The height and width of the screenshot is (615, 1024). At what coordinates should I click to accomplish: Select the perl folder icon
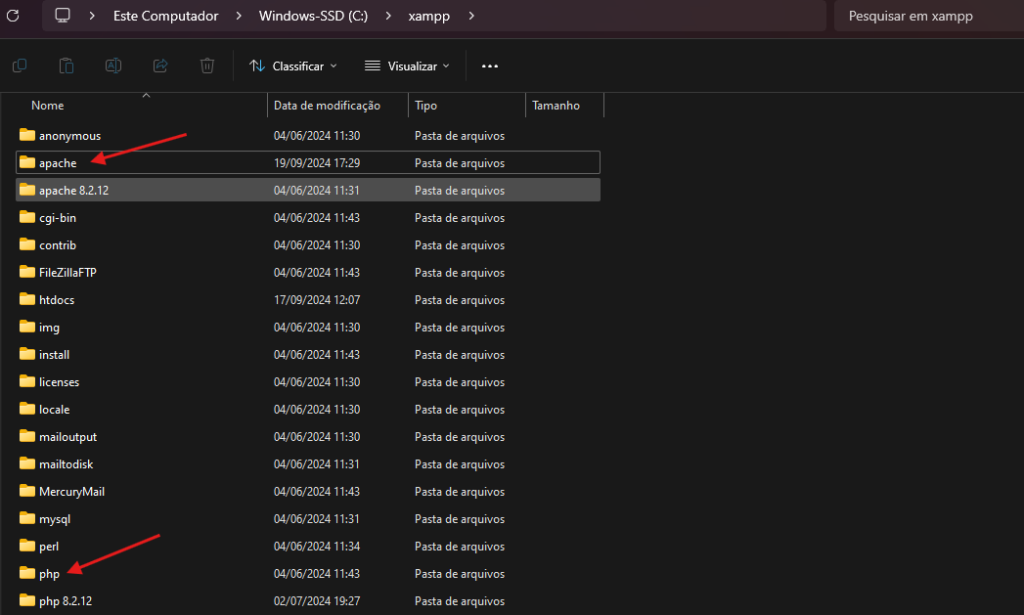coord(27,546)
